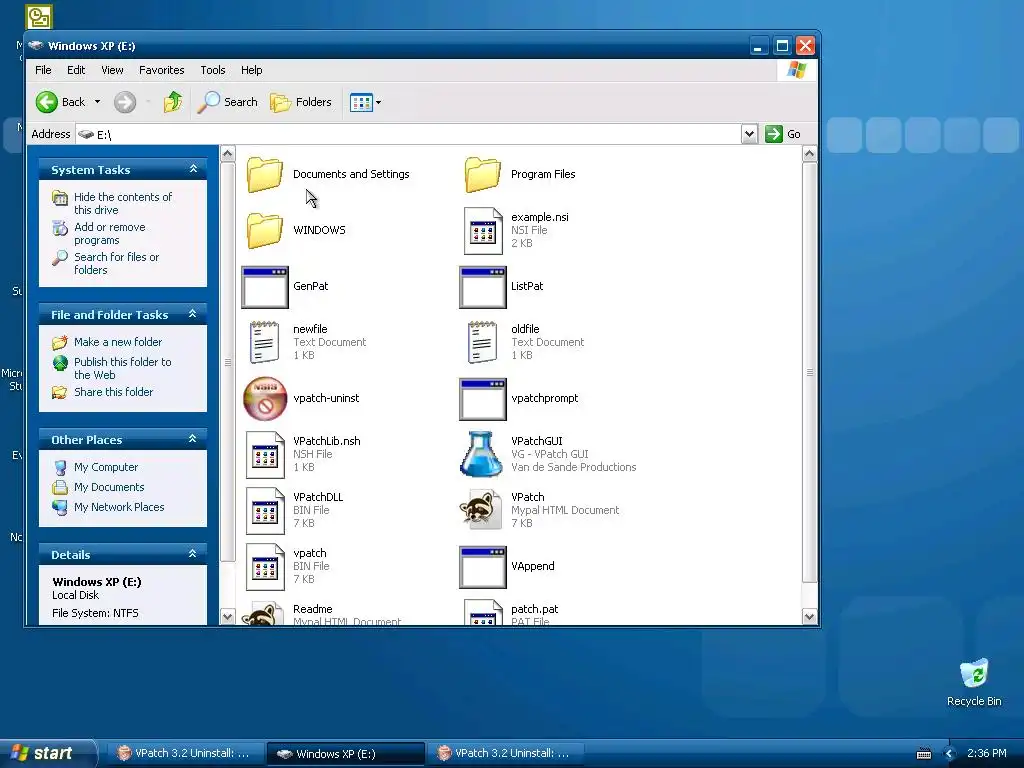The image size is (1024, 768).
Task: Click file list scroll down arrow
Action: (x=809, y=616)
